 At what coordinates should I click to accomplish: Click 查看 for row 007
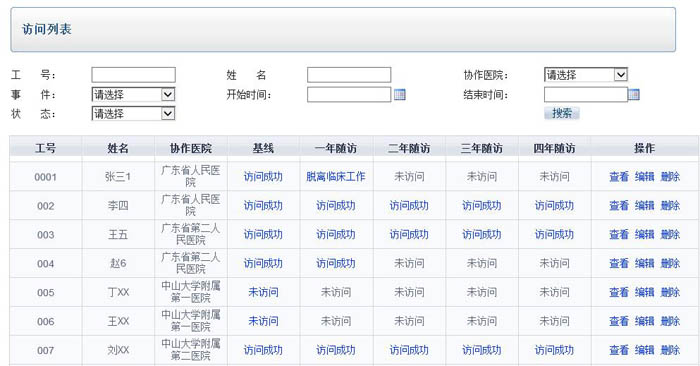619,350
